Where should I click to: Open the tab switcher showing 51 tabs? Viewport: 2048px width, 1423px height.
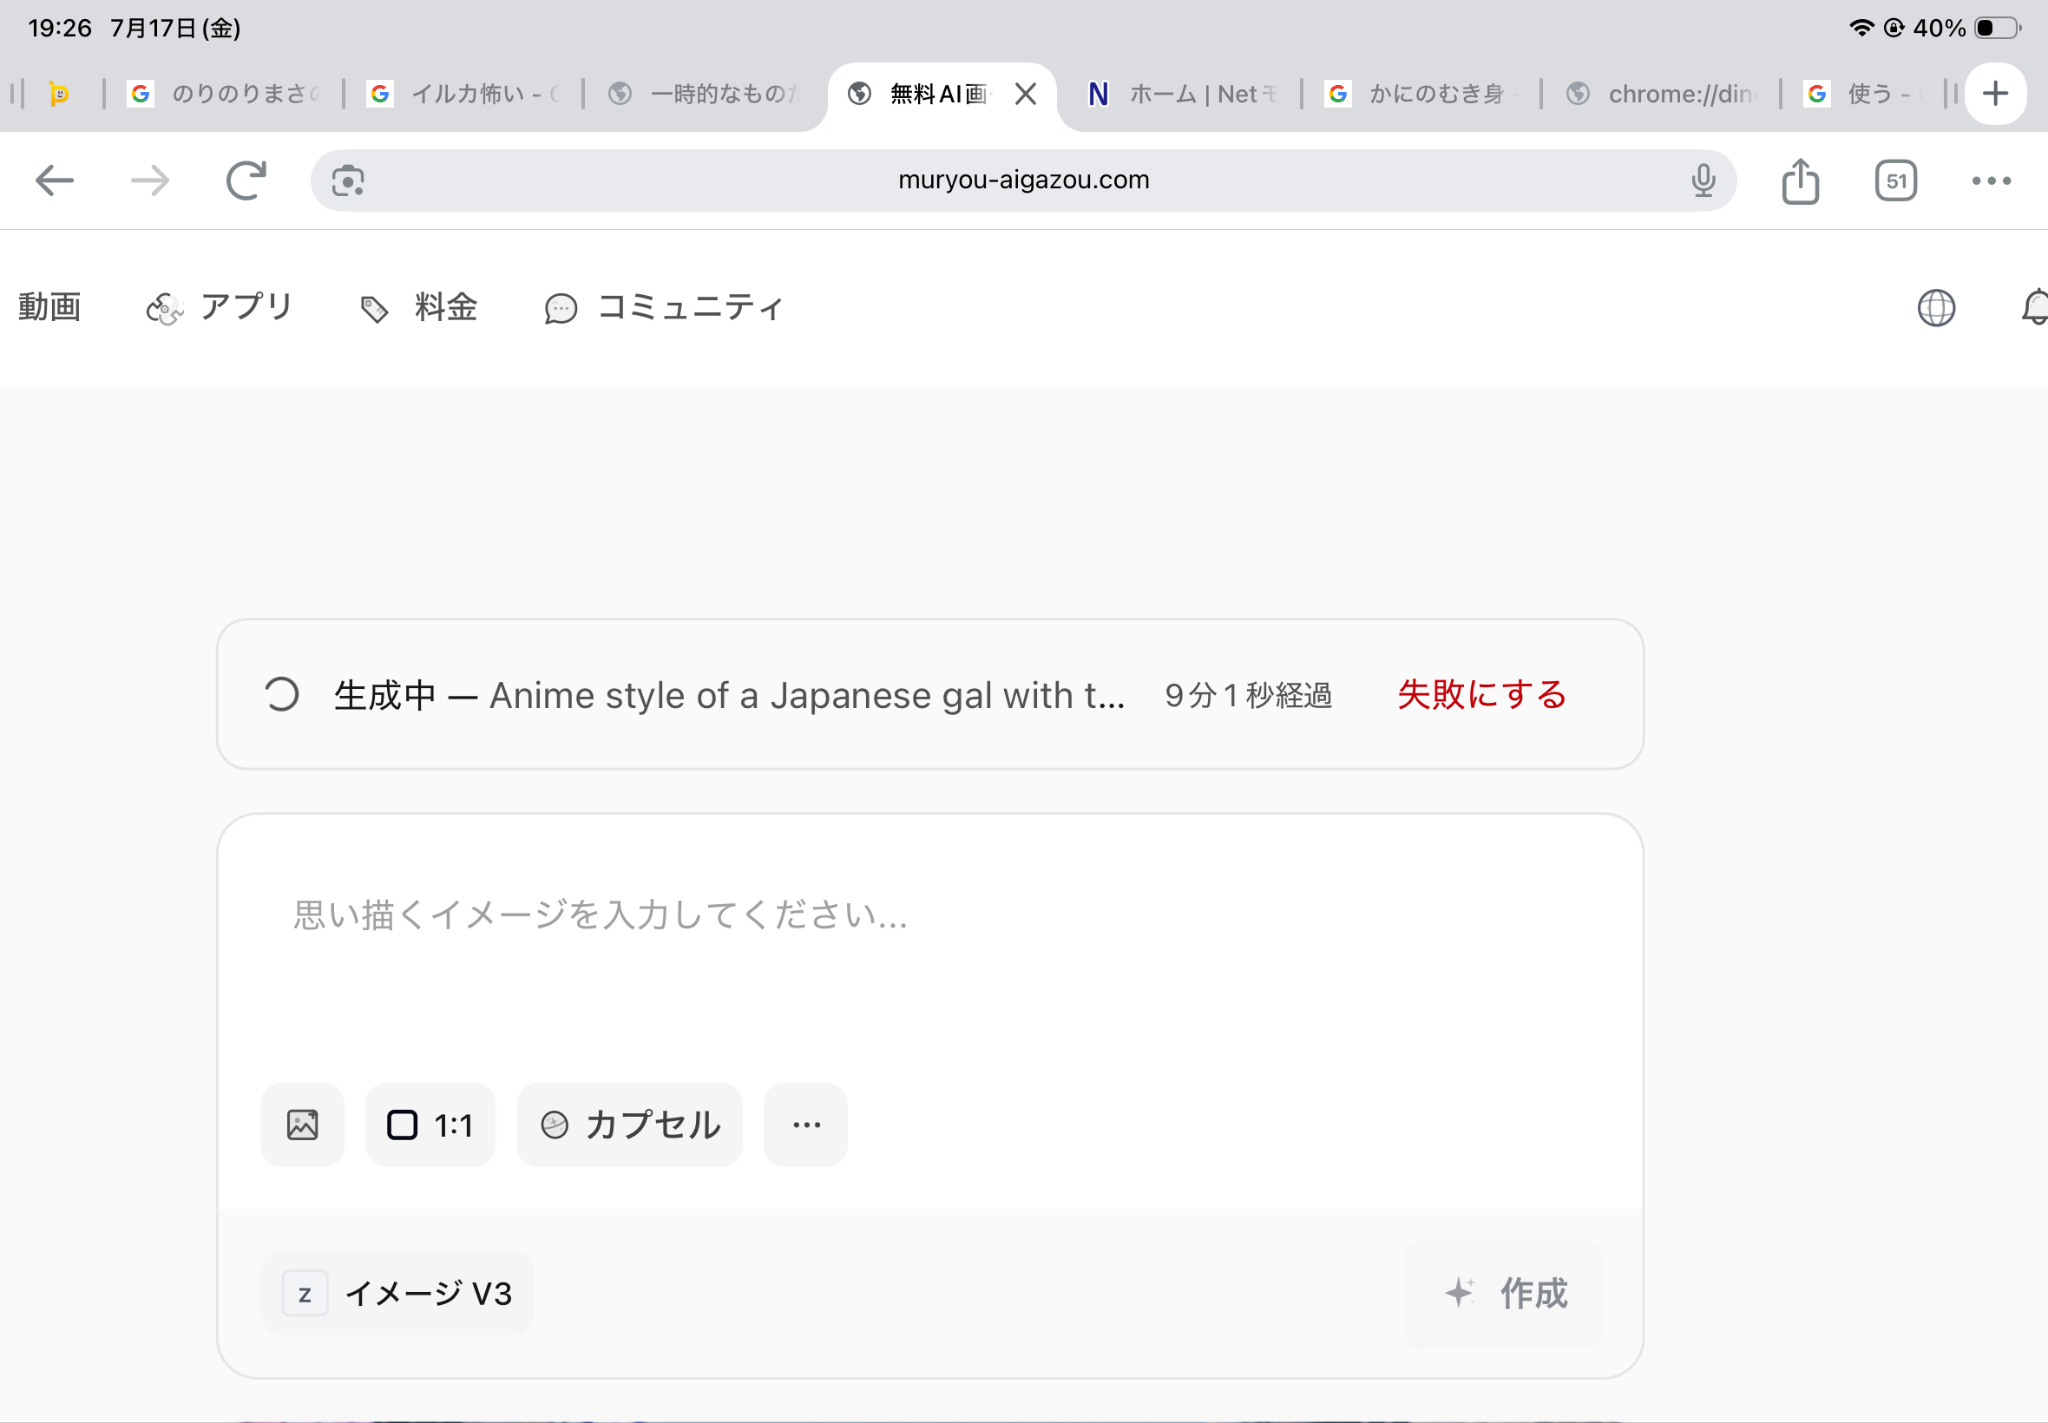tap(1896, 181)
